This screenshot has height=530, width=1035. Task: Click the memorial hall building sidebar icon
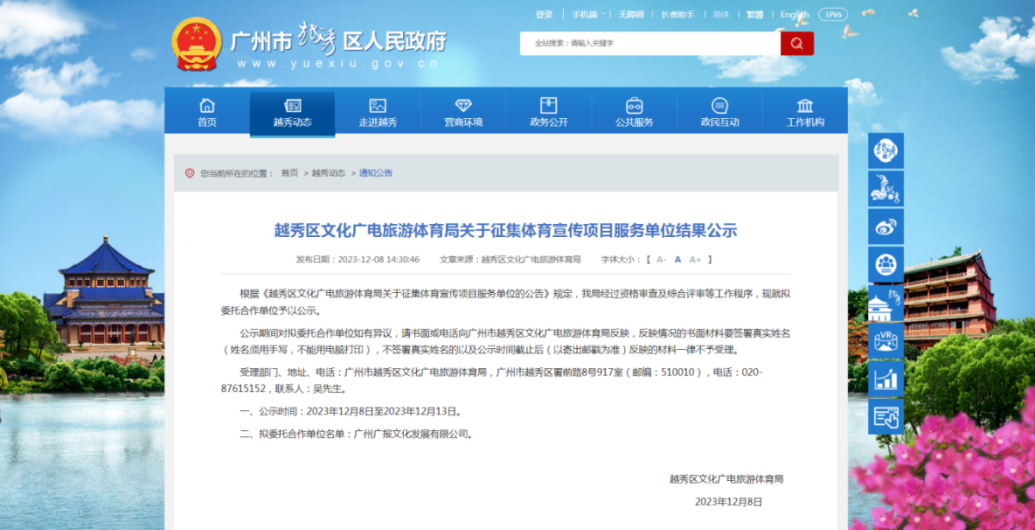pos(886,303)
